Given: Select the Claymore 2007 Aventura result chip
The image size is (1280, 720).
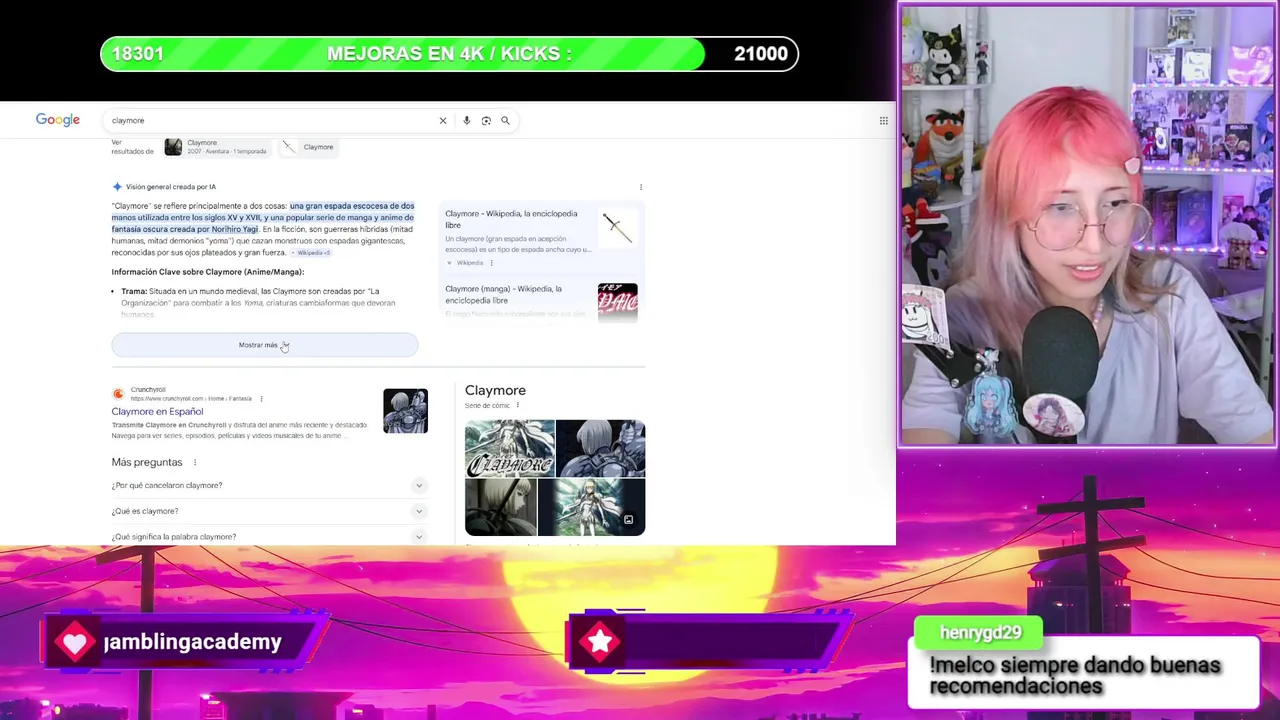Looking at the screenshot, I should [216, 147].
